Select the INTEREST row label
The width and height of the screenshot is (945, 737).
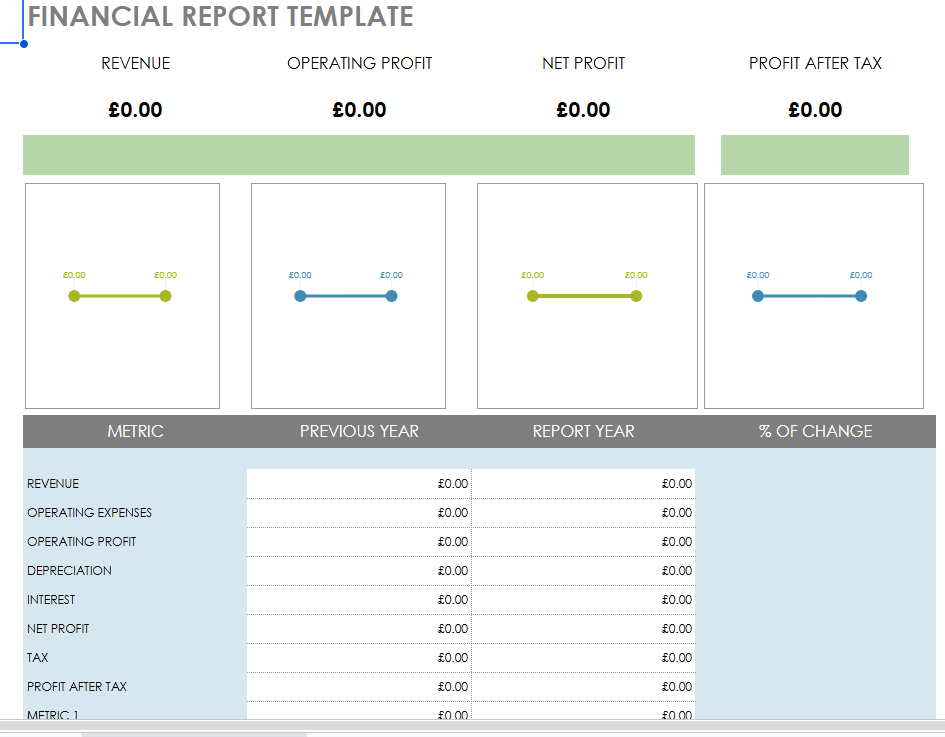(x=51, y=600)
